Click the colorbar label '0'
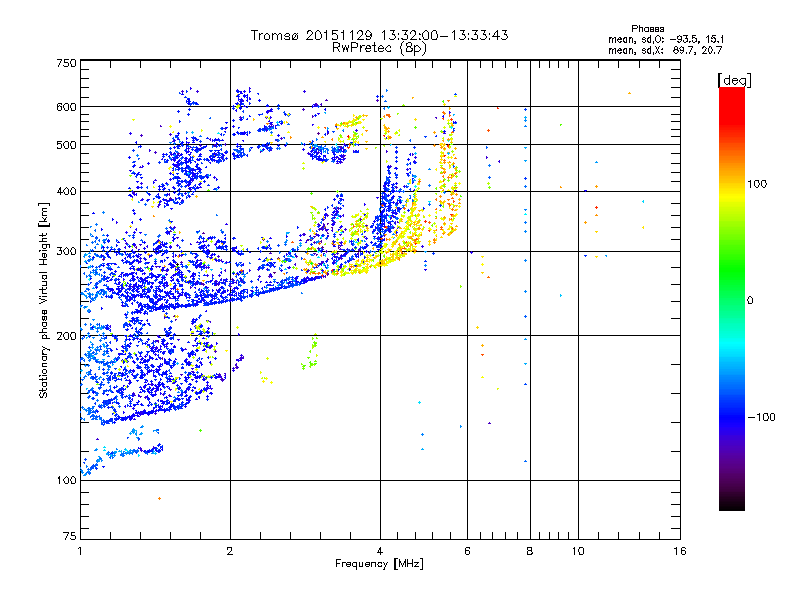This screenshot has height=600, width=800. point(750,301)
